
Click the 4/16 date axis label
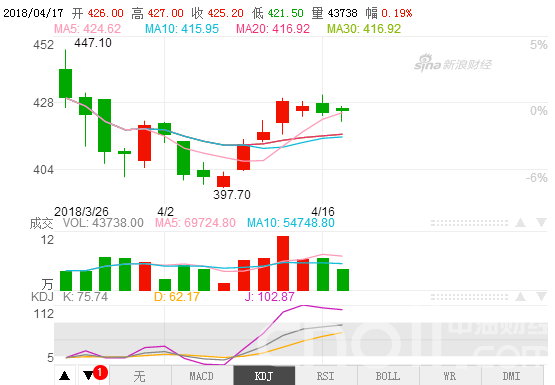[x=323, y=212]
